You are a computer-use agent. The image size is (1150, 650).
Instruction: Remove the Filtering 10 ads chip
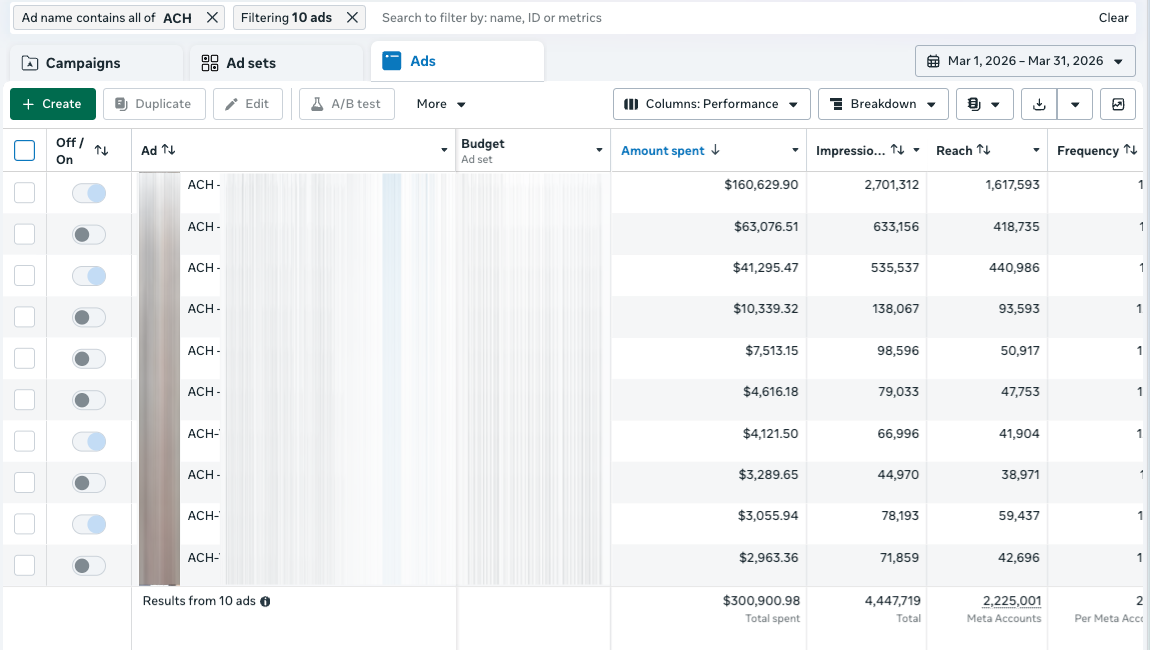[x=352, y=18]
